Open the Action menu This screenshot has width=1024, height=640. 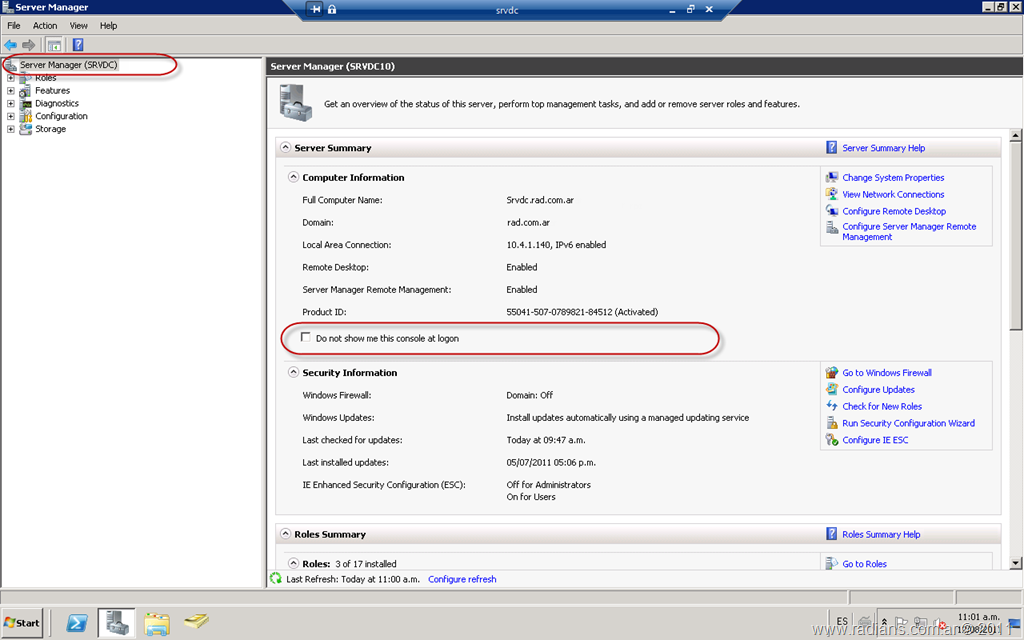pos(45,26)
